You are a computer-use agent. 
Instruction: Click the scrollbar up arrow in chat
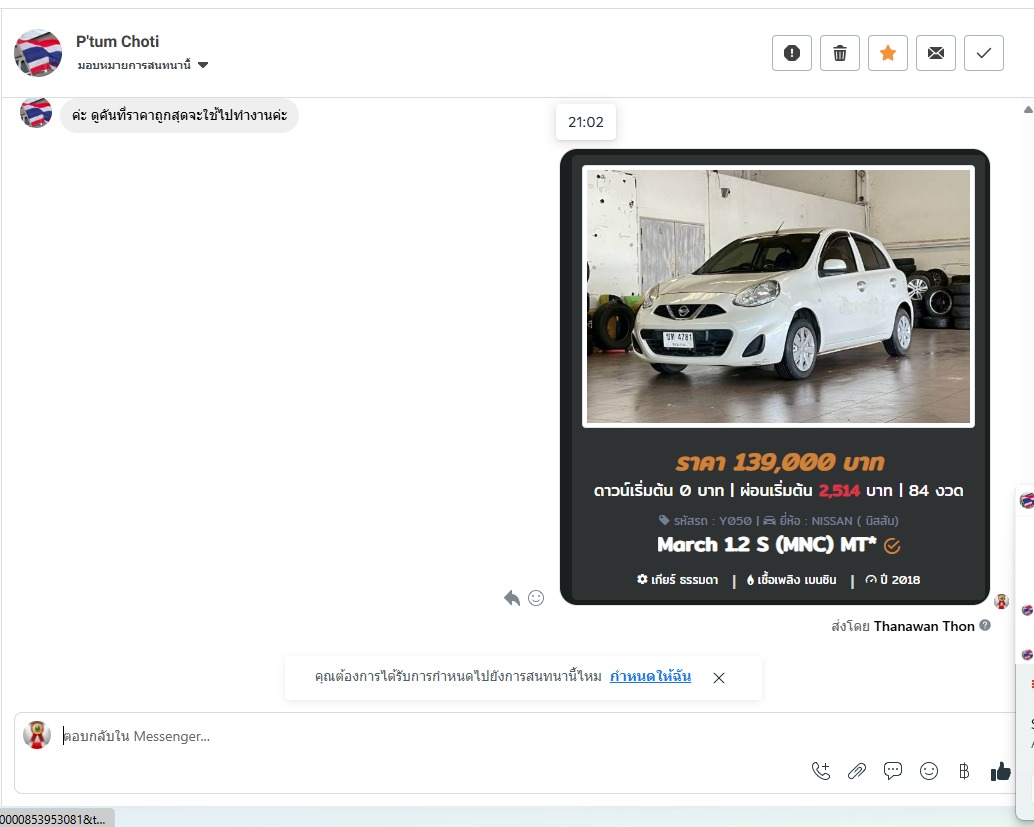(1027, 109)
